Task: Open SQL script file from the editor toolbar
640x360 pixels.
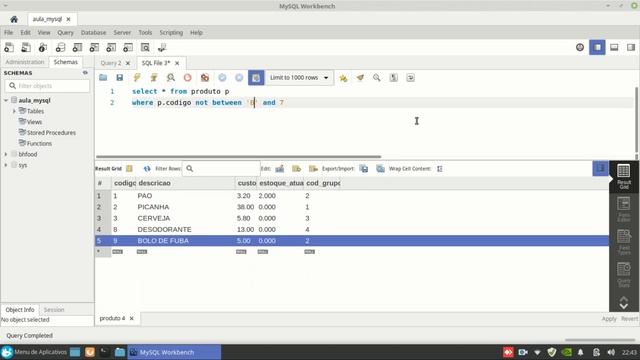Action: [103, 78]
